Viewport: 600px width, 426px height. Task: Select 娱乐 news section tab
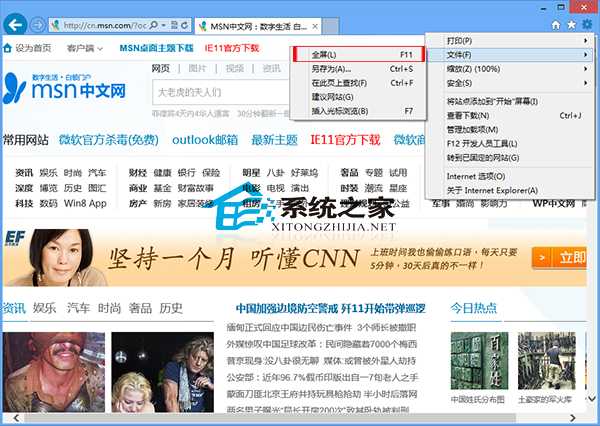point(44,308)
